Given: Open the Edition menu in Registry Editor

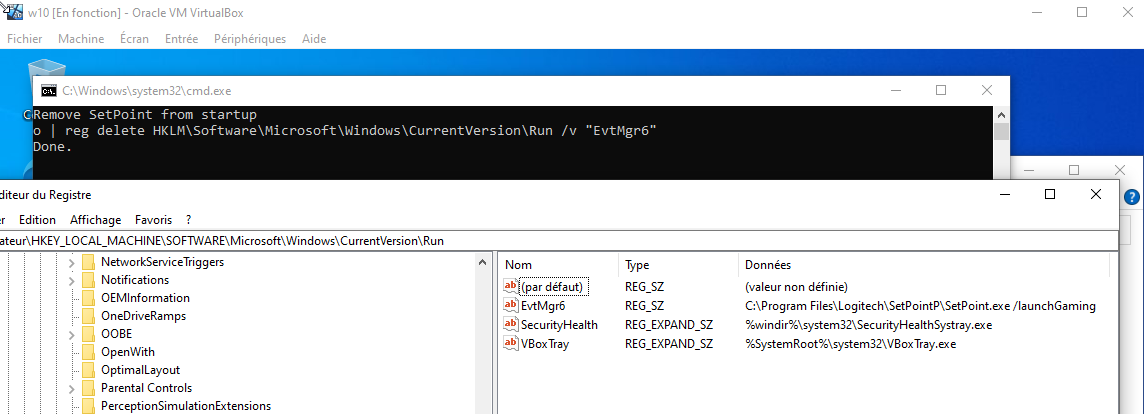Looking at the screenshot, I should pyautogui.click(x=37, y=219).
